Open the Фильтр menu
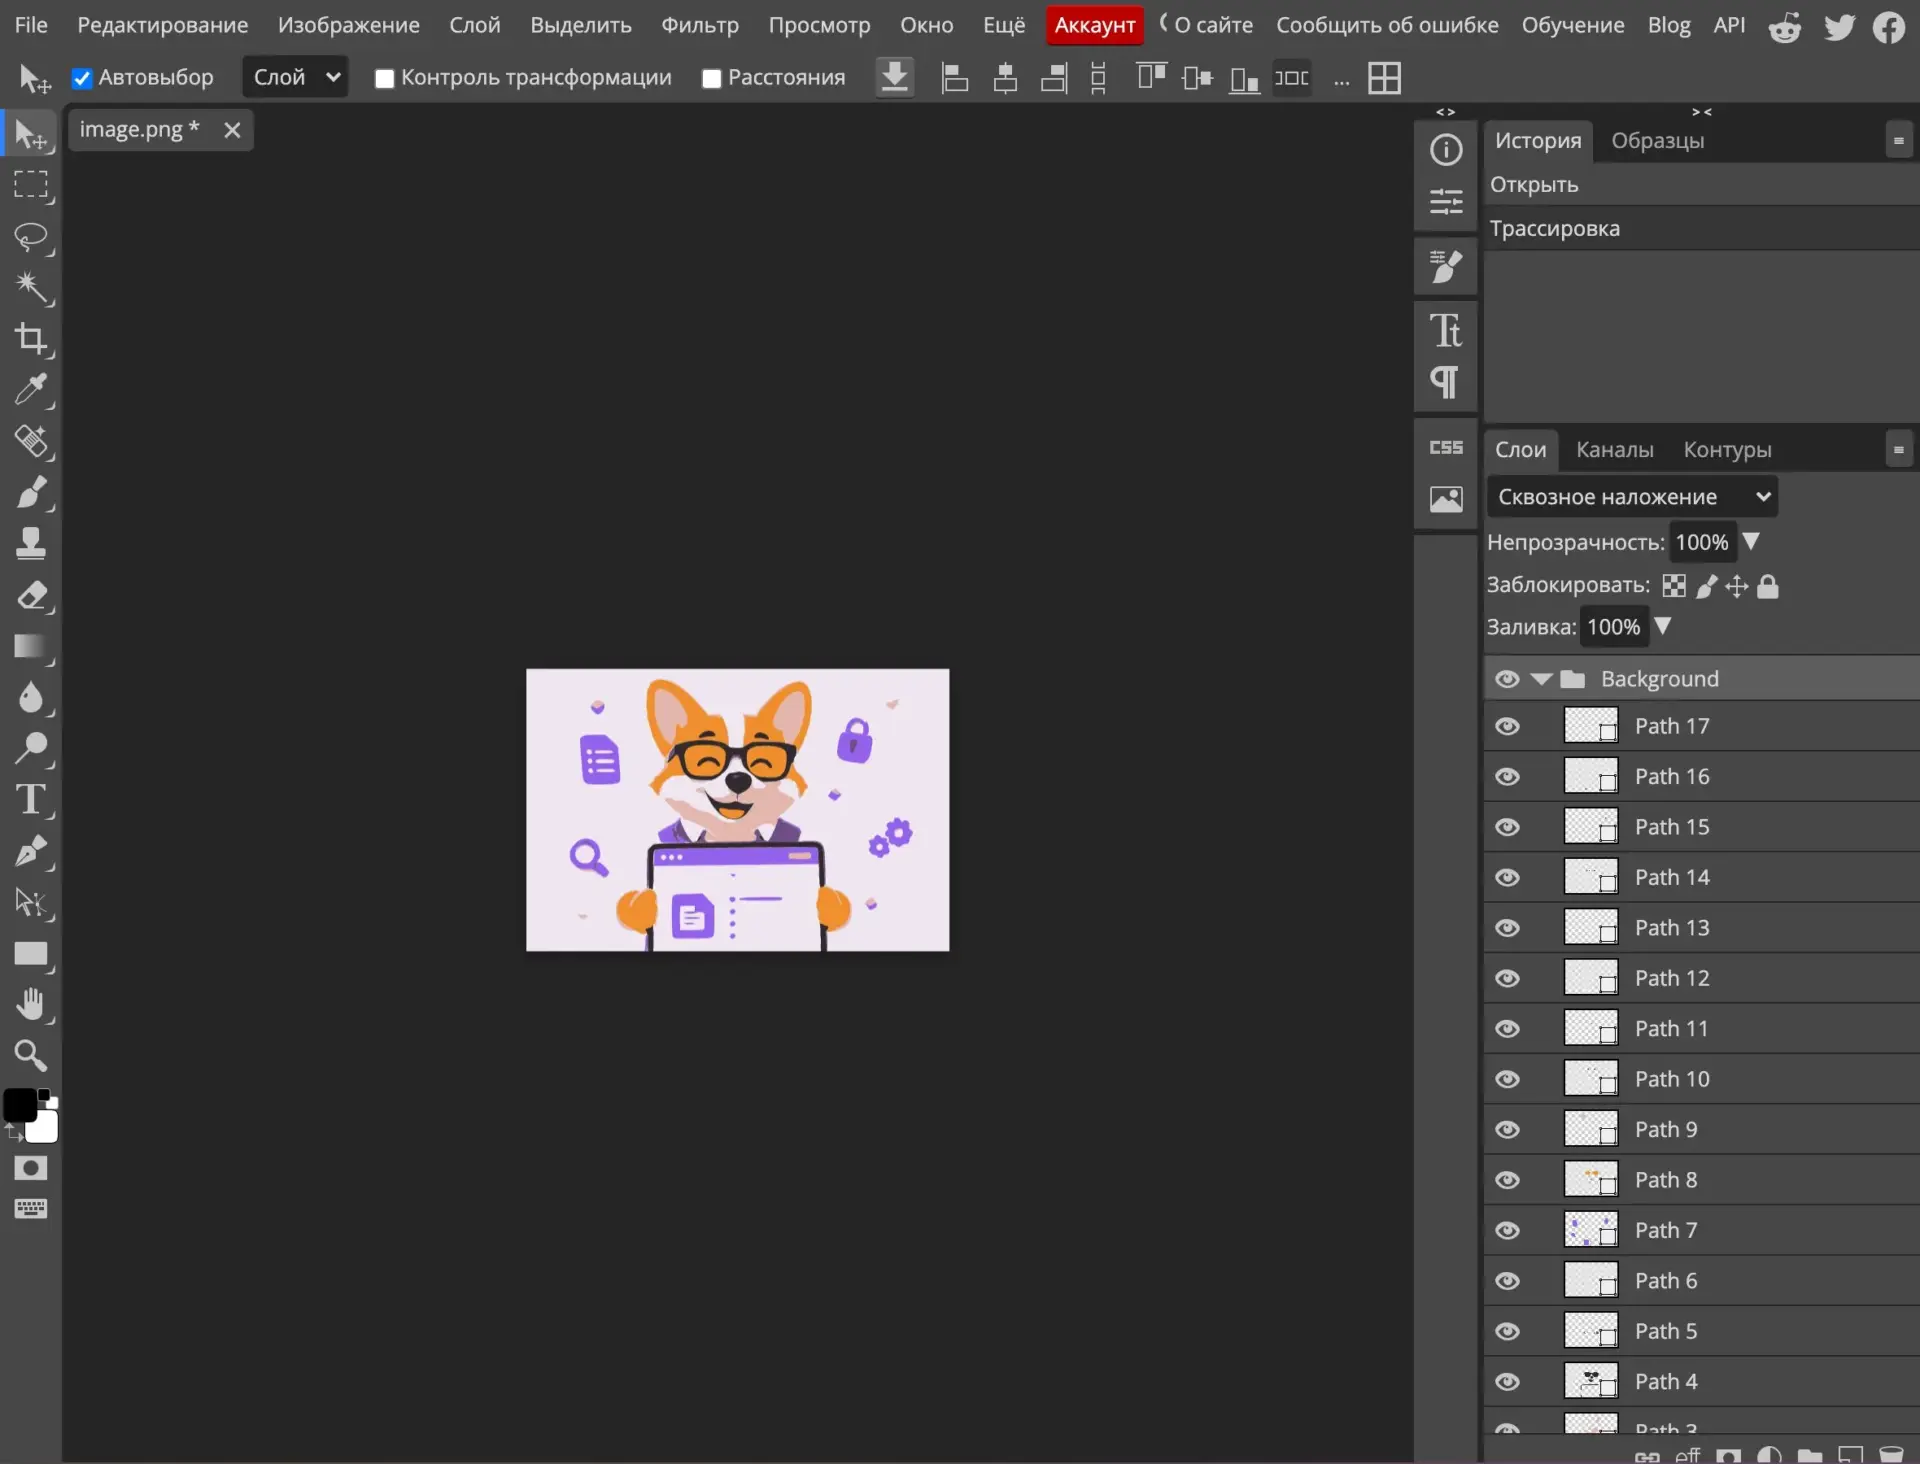 tap(700, 25)
